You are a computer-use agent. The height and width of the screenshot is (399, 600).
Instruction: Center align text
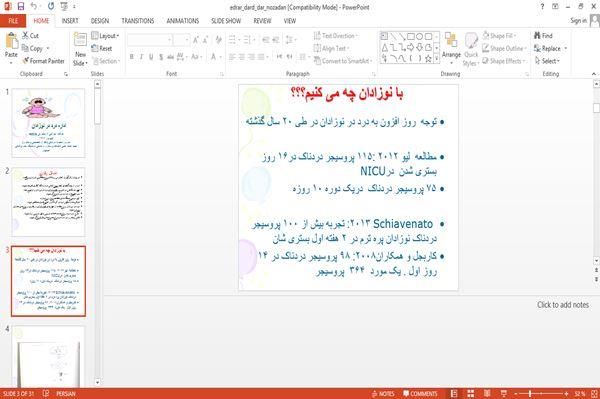click(x=242, y=57)
